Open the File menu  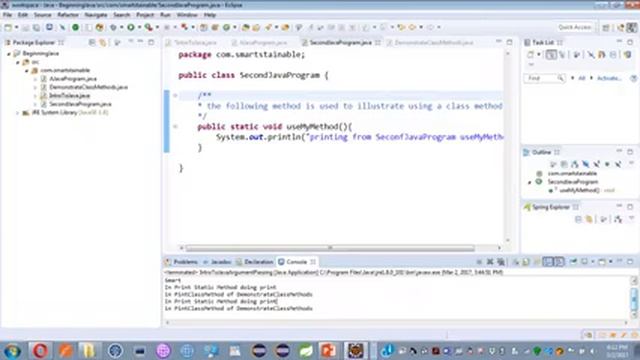click(7, 15)
